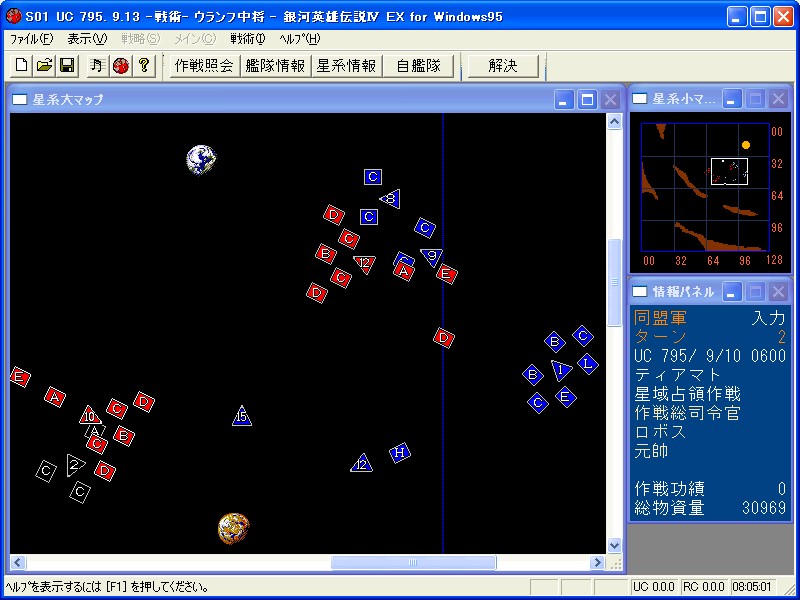Image resolution: width=800 pixels, height=600 pixels.
Task: Select the blue H unit
Action: tap(400, 453)
